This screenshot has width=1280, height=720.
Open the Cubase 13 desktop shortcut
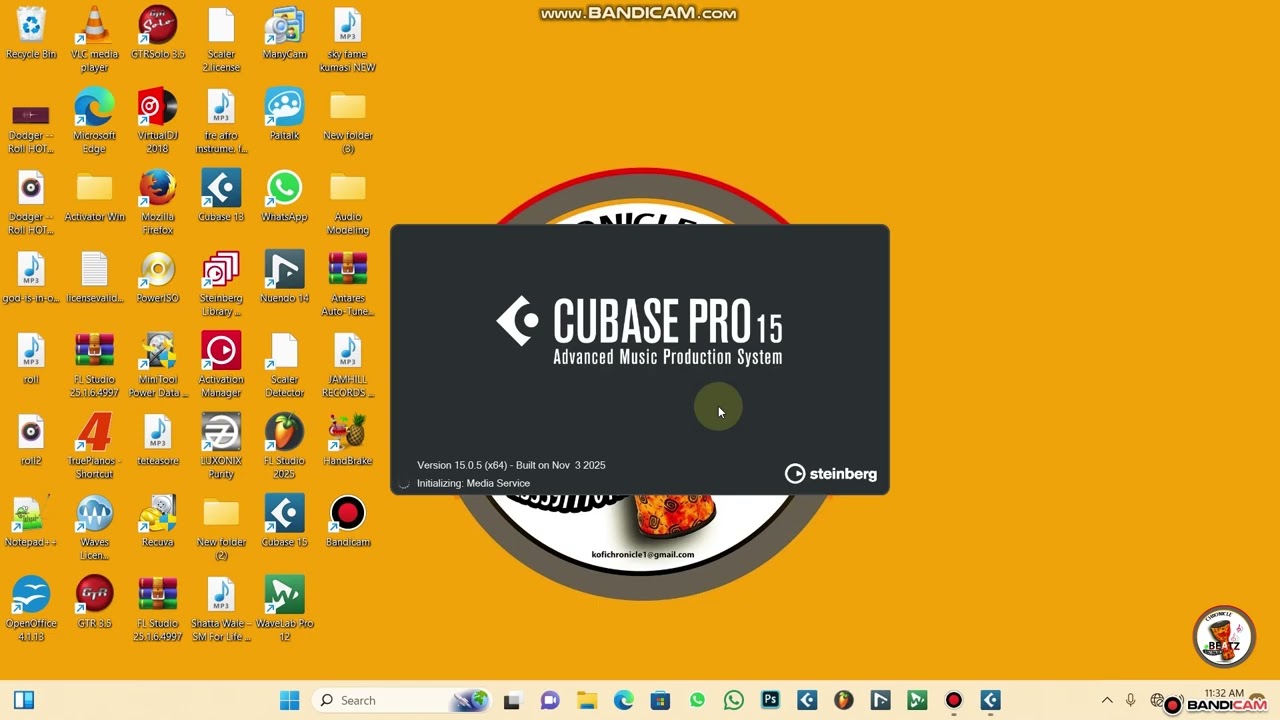click(221, 197)
